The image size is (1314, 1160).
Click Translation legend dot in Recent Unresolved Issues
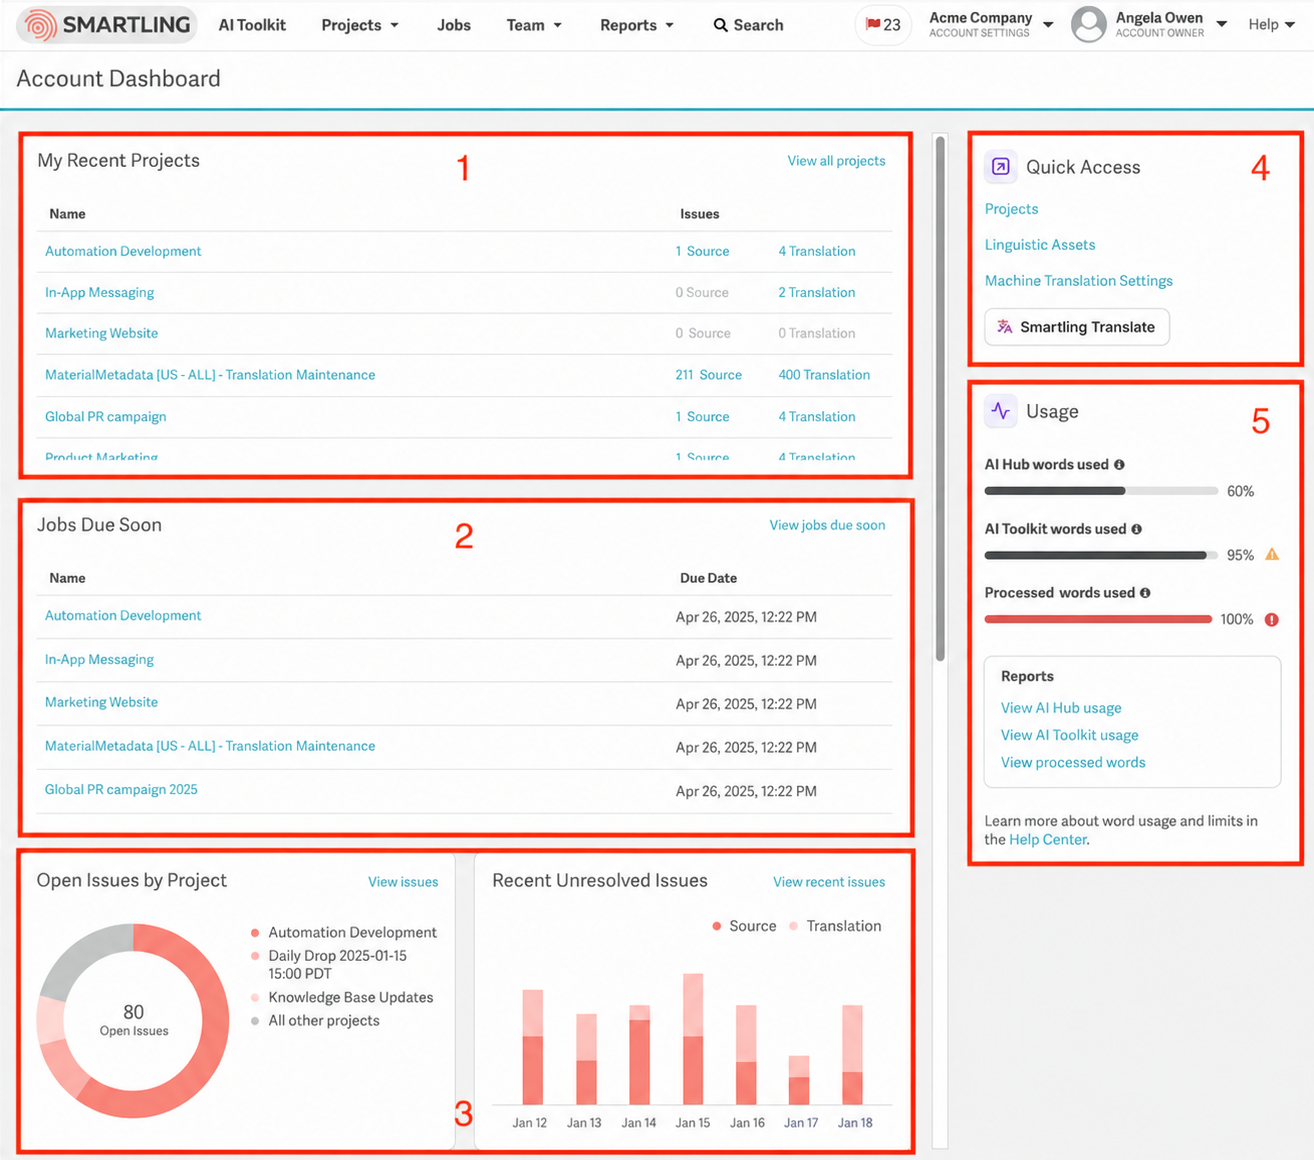(x=794, y=927)
